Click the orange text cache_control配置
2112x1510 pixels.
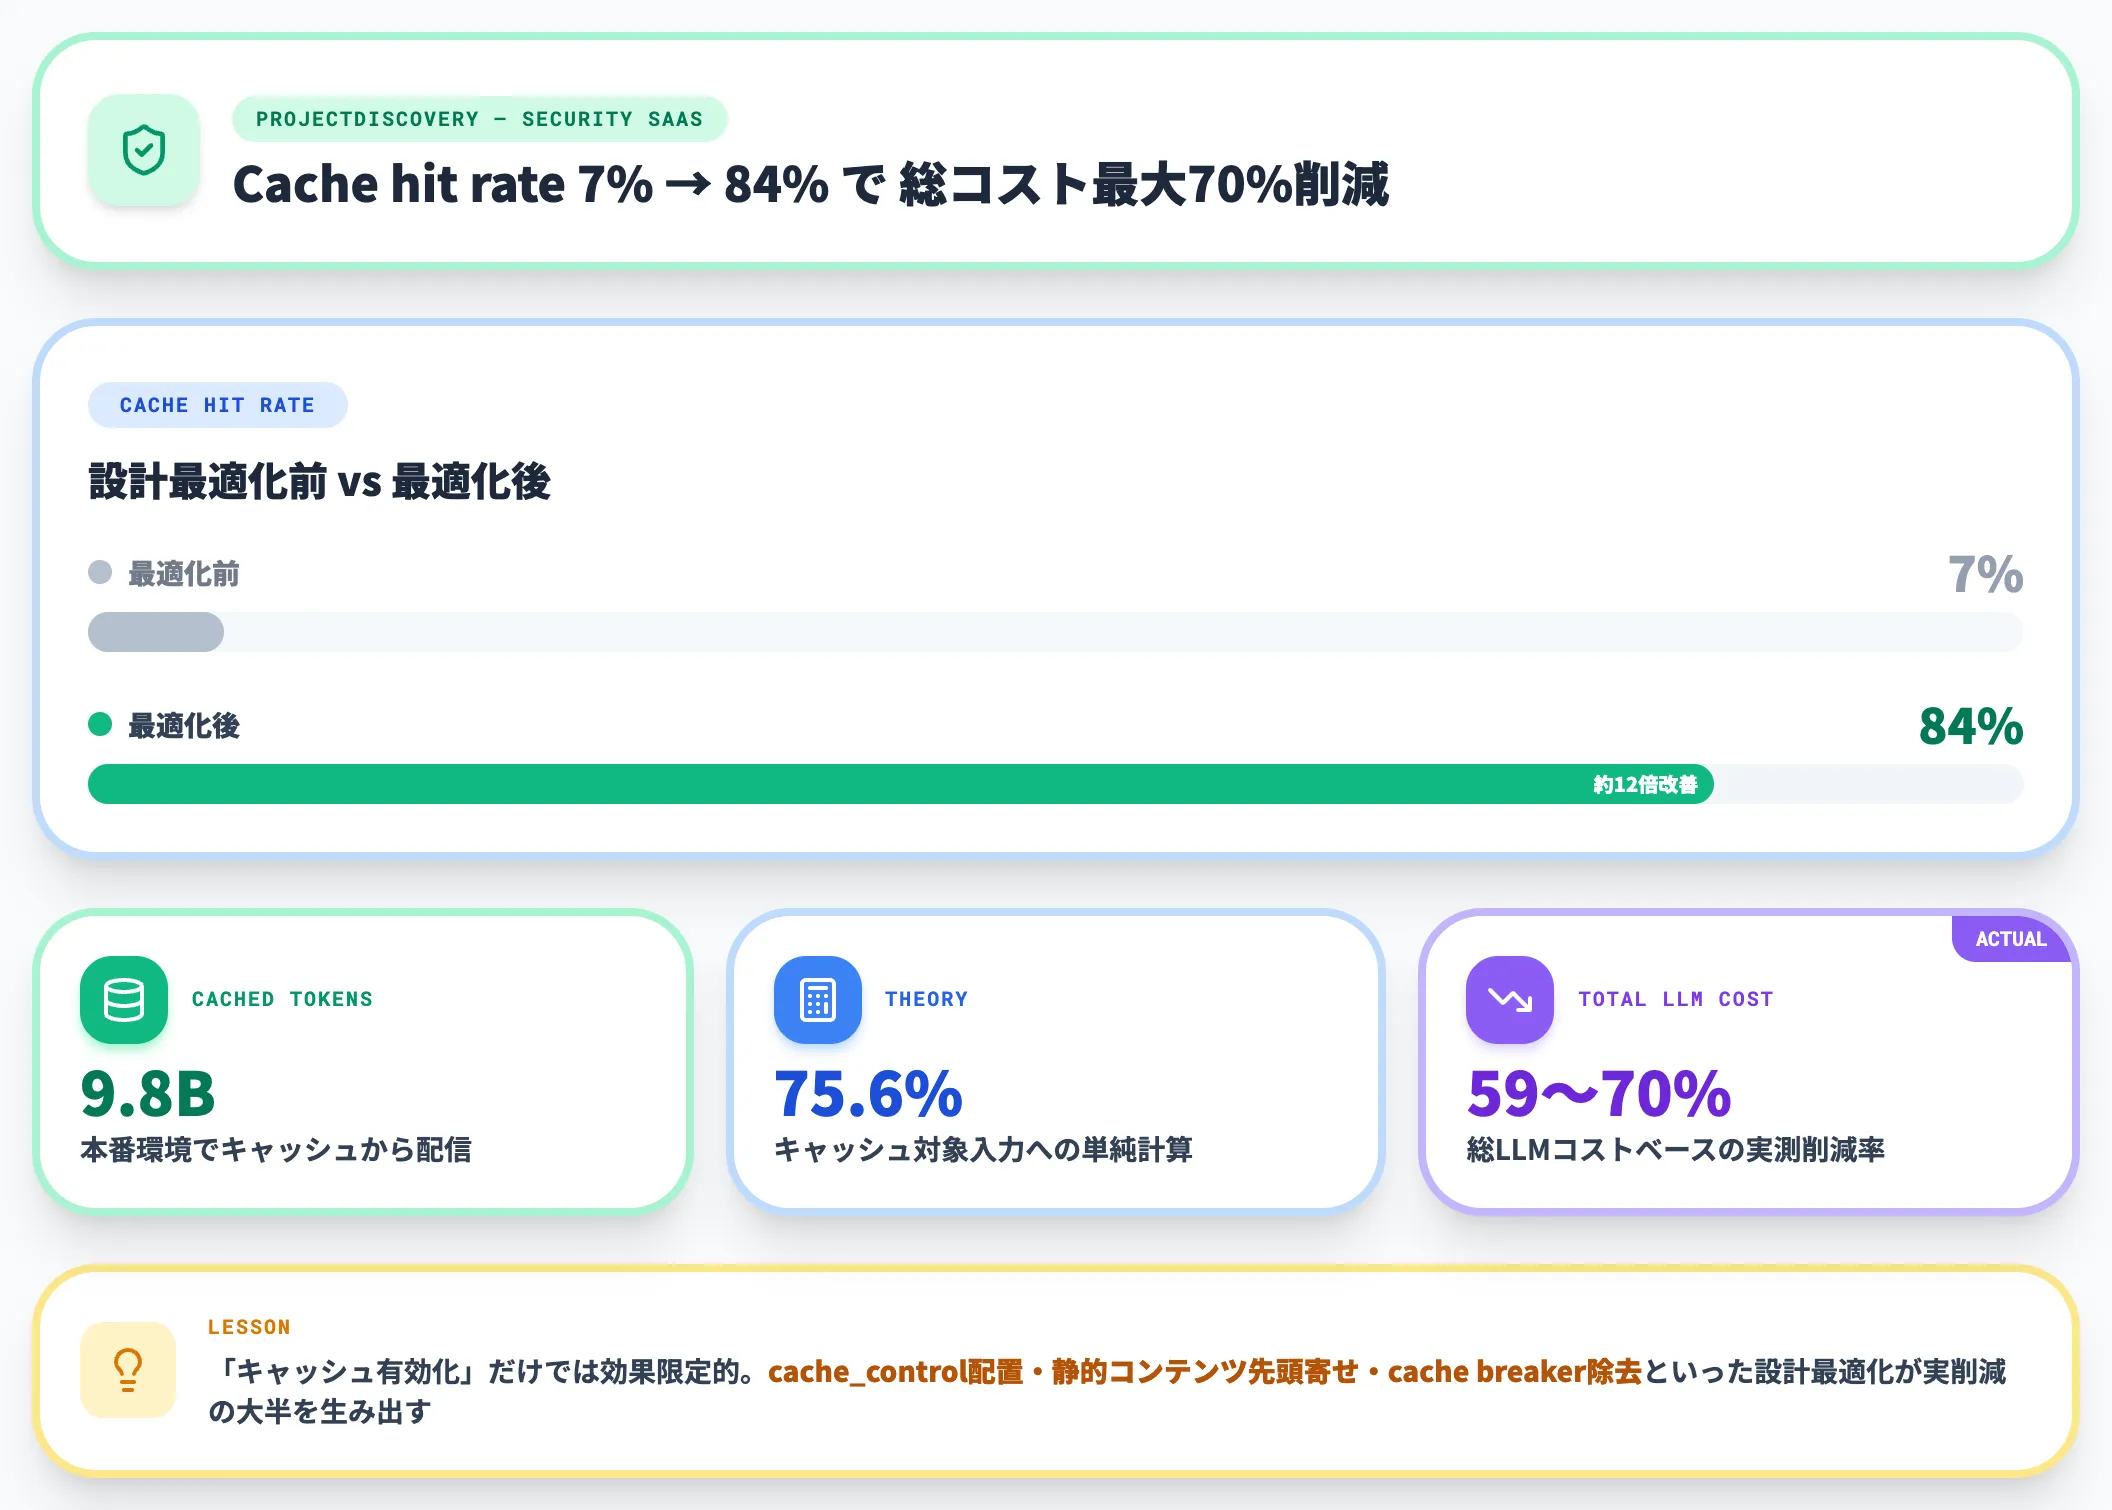(x=895, y=1371)
